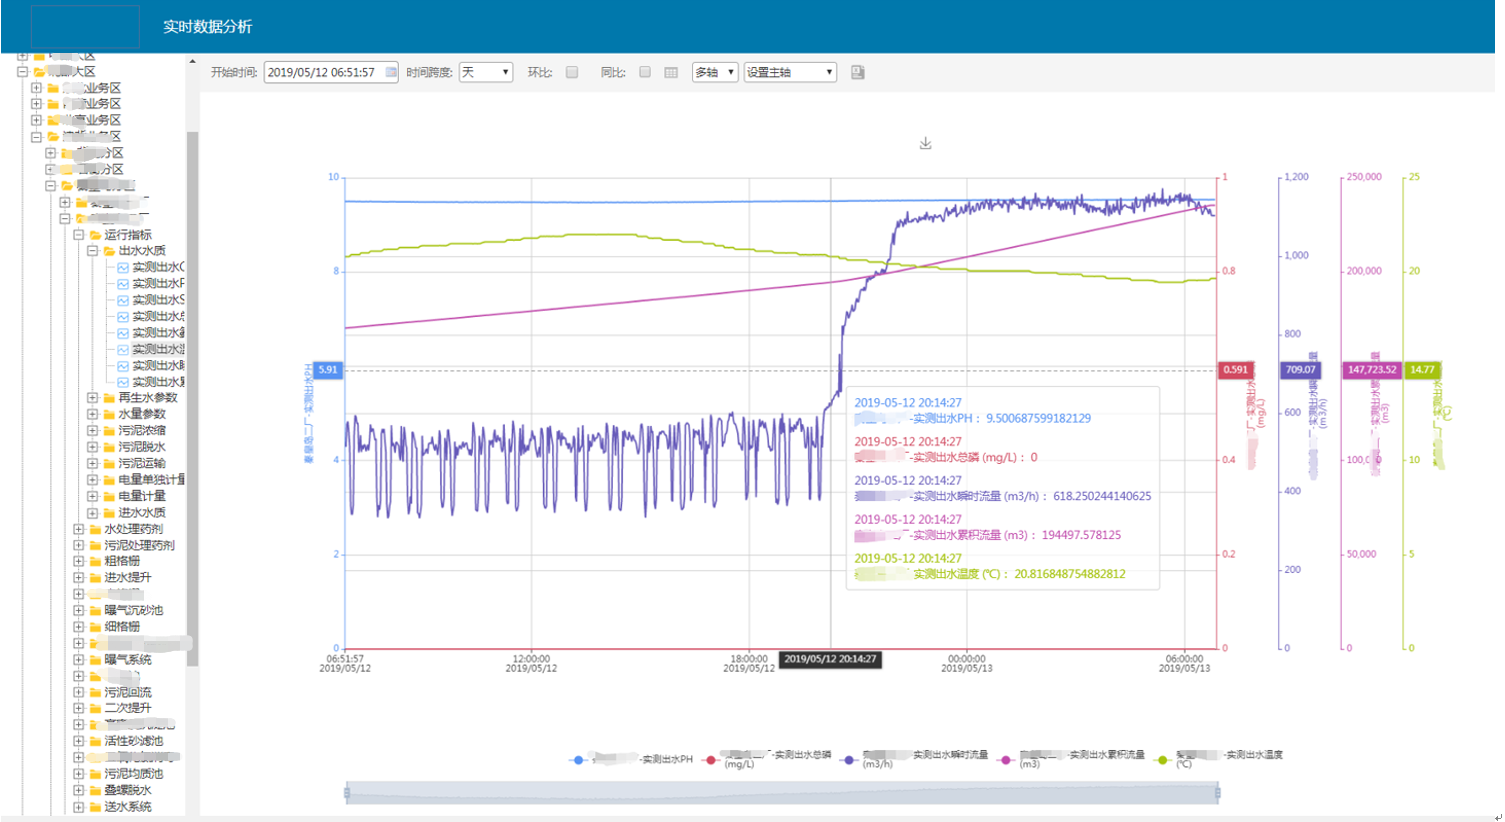Screen dimensions: 1505x822
Task: Select the 污泥浓缩 folder in the tree
Action: point(141,431)
